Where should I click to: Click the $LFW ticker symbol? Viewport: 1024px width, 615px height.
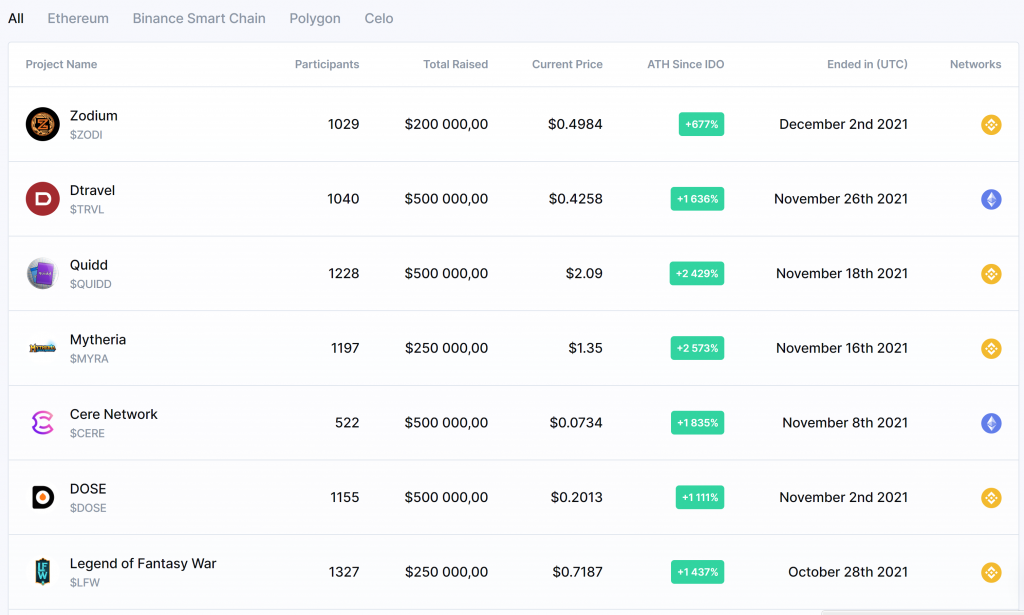coord(85,583)
